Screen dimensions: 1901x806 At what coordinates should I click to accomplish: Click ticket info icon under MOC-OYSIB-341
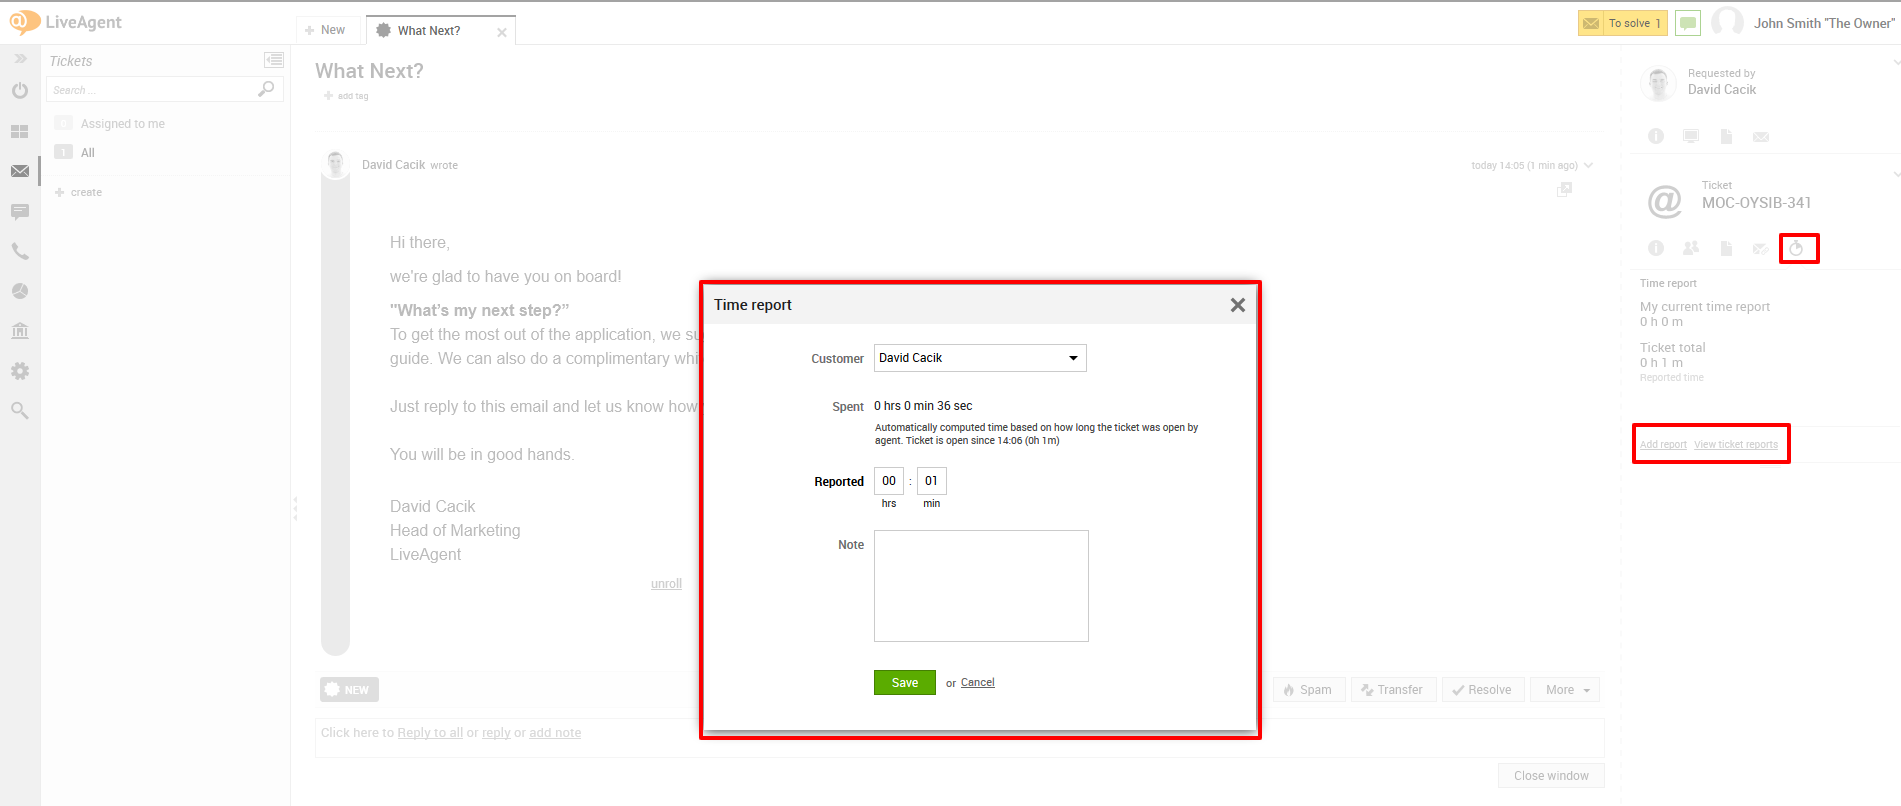1656,248
